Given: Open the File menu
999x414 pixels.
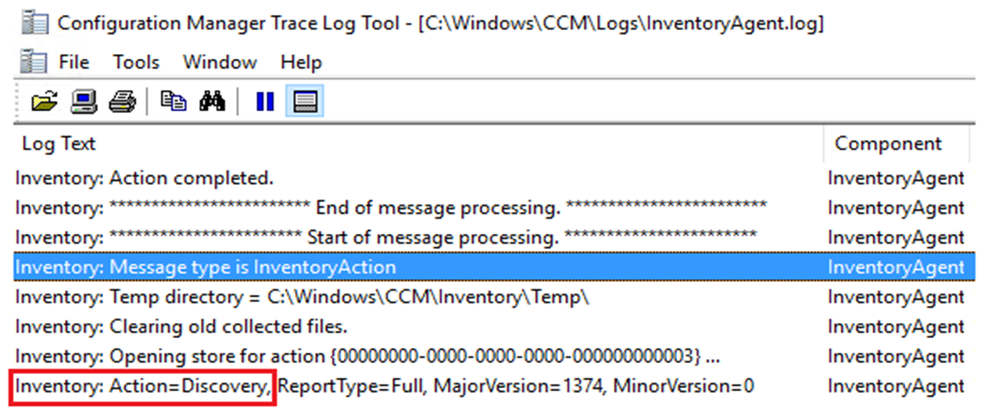Looking at the screenshot, I should coord(74,62).
